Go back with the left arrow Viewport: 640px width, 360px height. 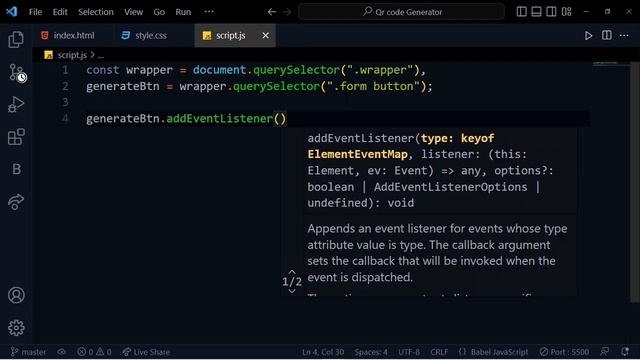click(271, 12)
